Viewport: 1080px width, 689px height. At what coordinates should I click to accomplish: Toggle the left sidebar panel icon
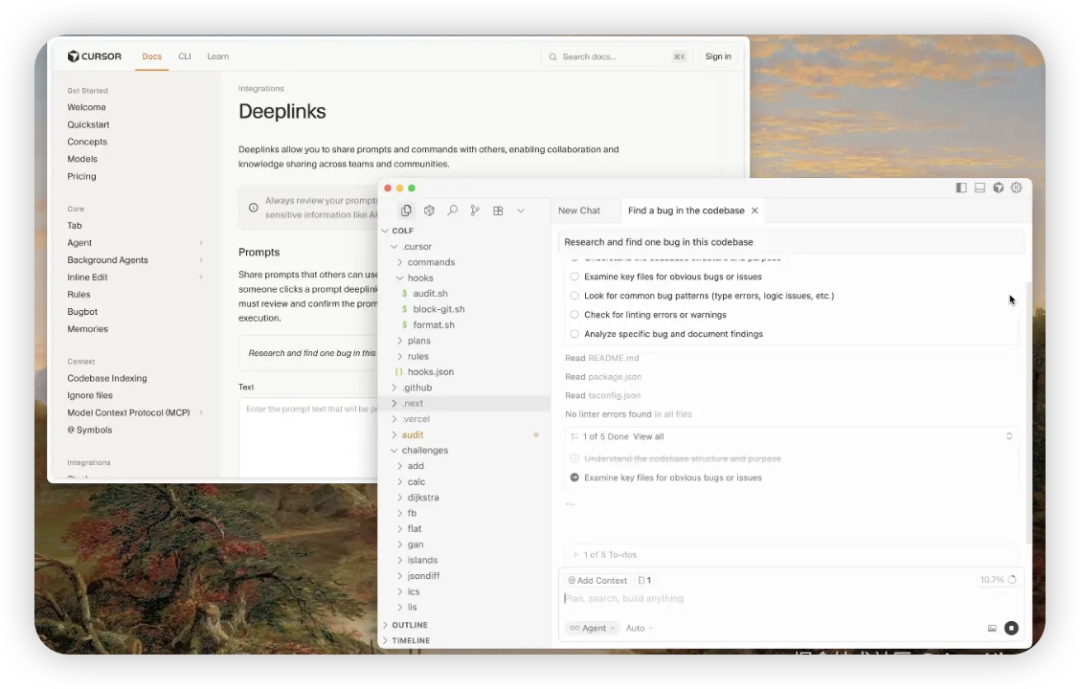pos(962,187)
